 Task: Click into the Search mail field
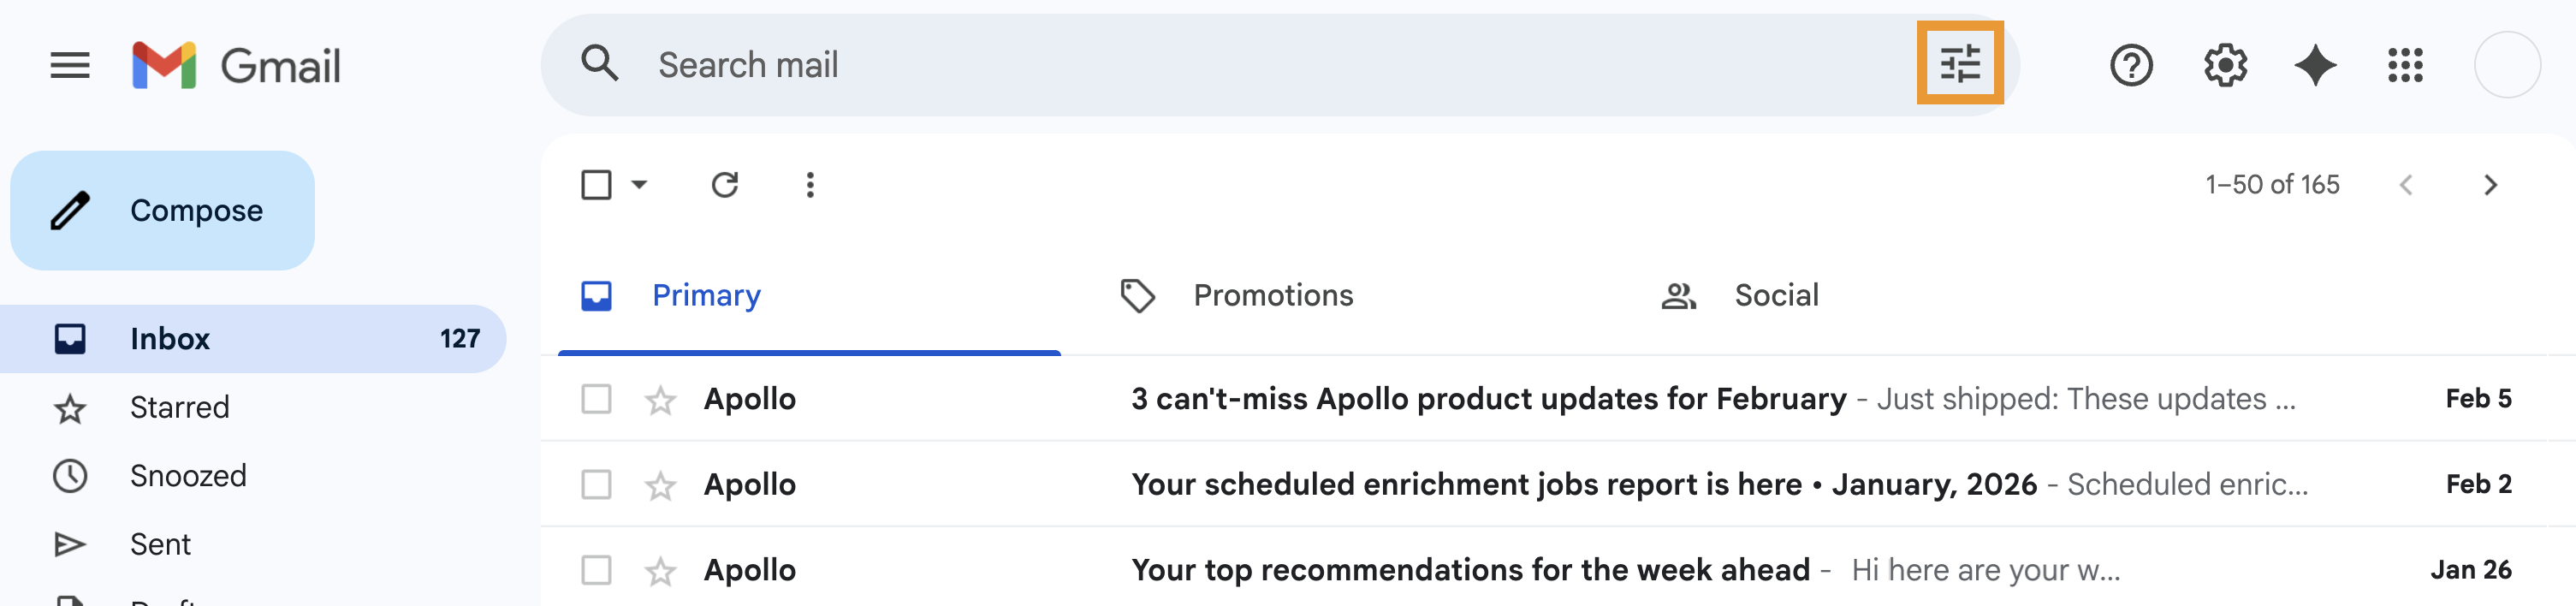(x=1200, y=66)
